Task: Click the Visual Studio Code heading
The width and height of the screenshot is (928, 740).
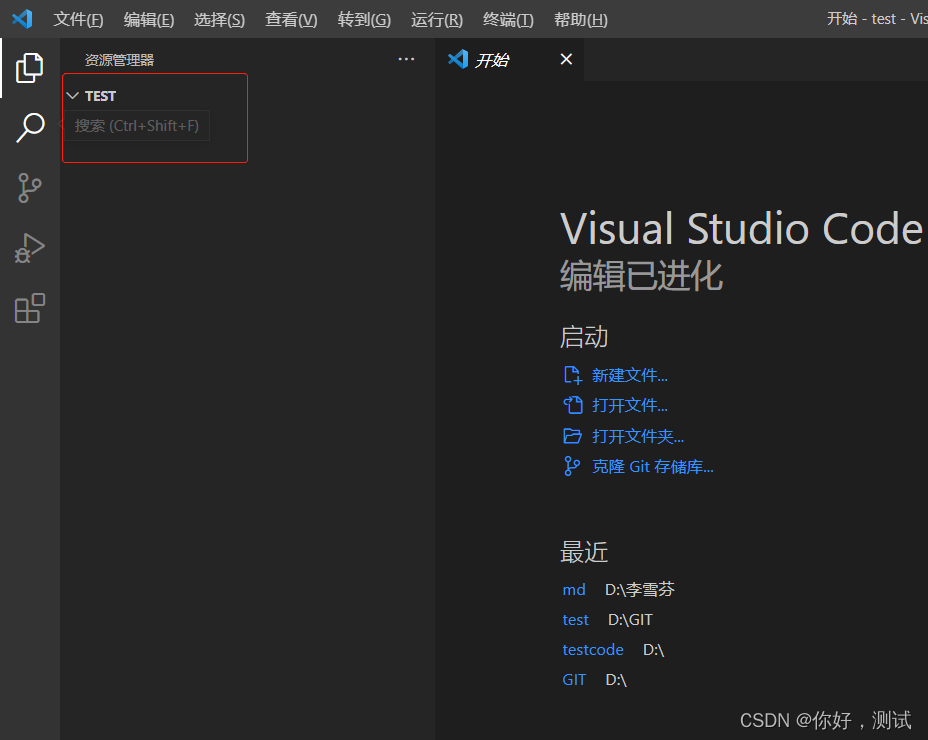Action: click(x=741, y=229)
